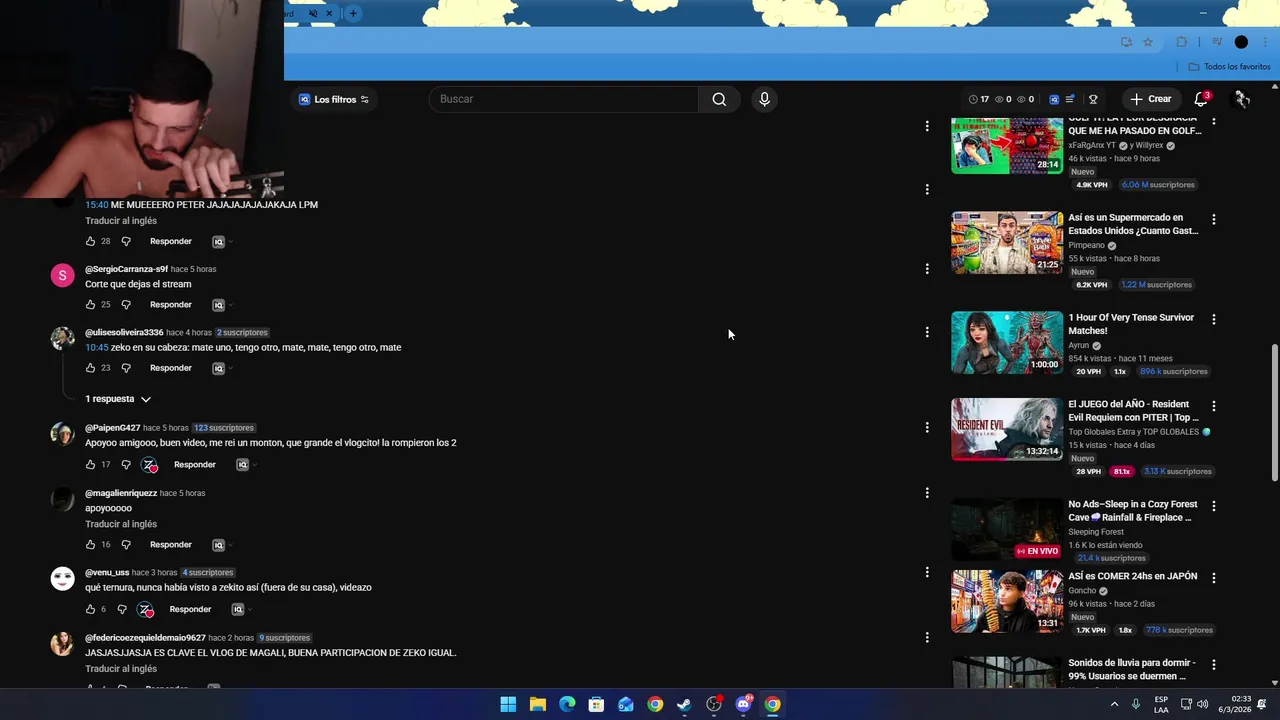Open the 1 Hour Tense Survivor Matches thumbnail

click(1007, 342)
